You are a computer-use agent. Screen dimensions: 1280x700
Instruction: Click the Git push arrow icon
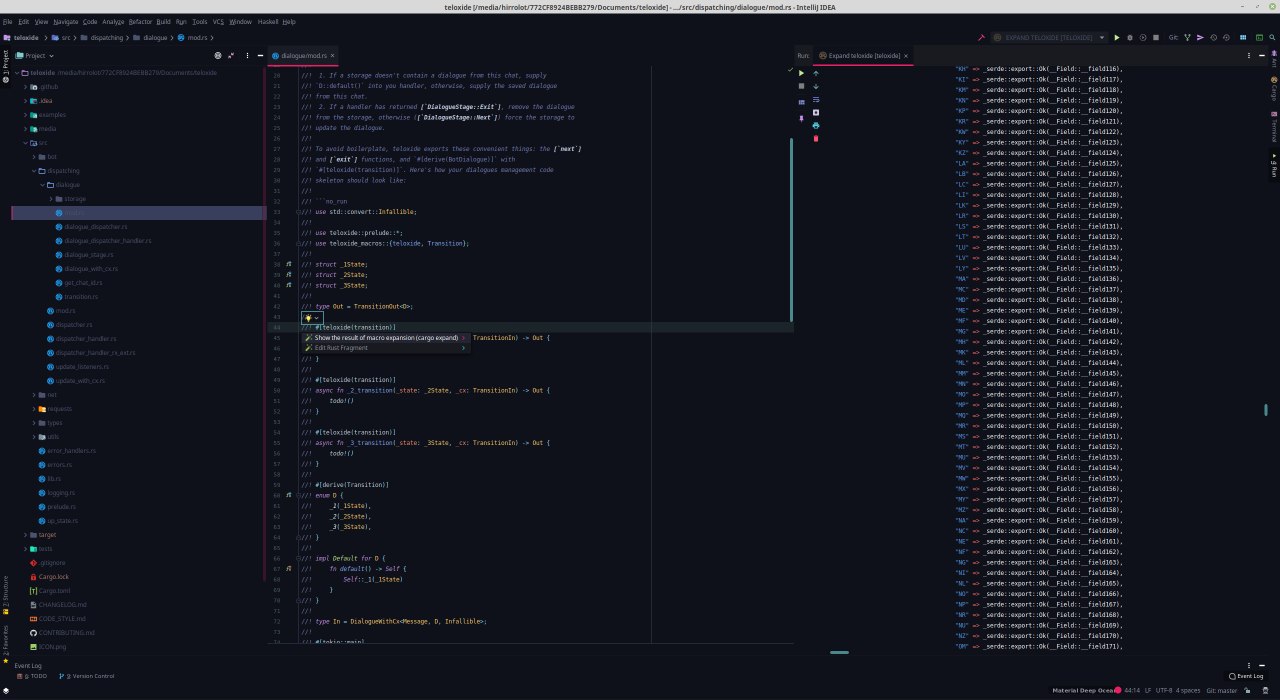1200,37
